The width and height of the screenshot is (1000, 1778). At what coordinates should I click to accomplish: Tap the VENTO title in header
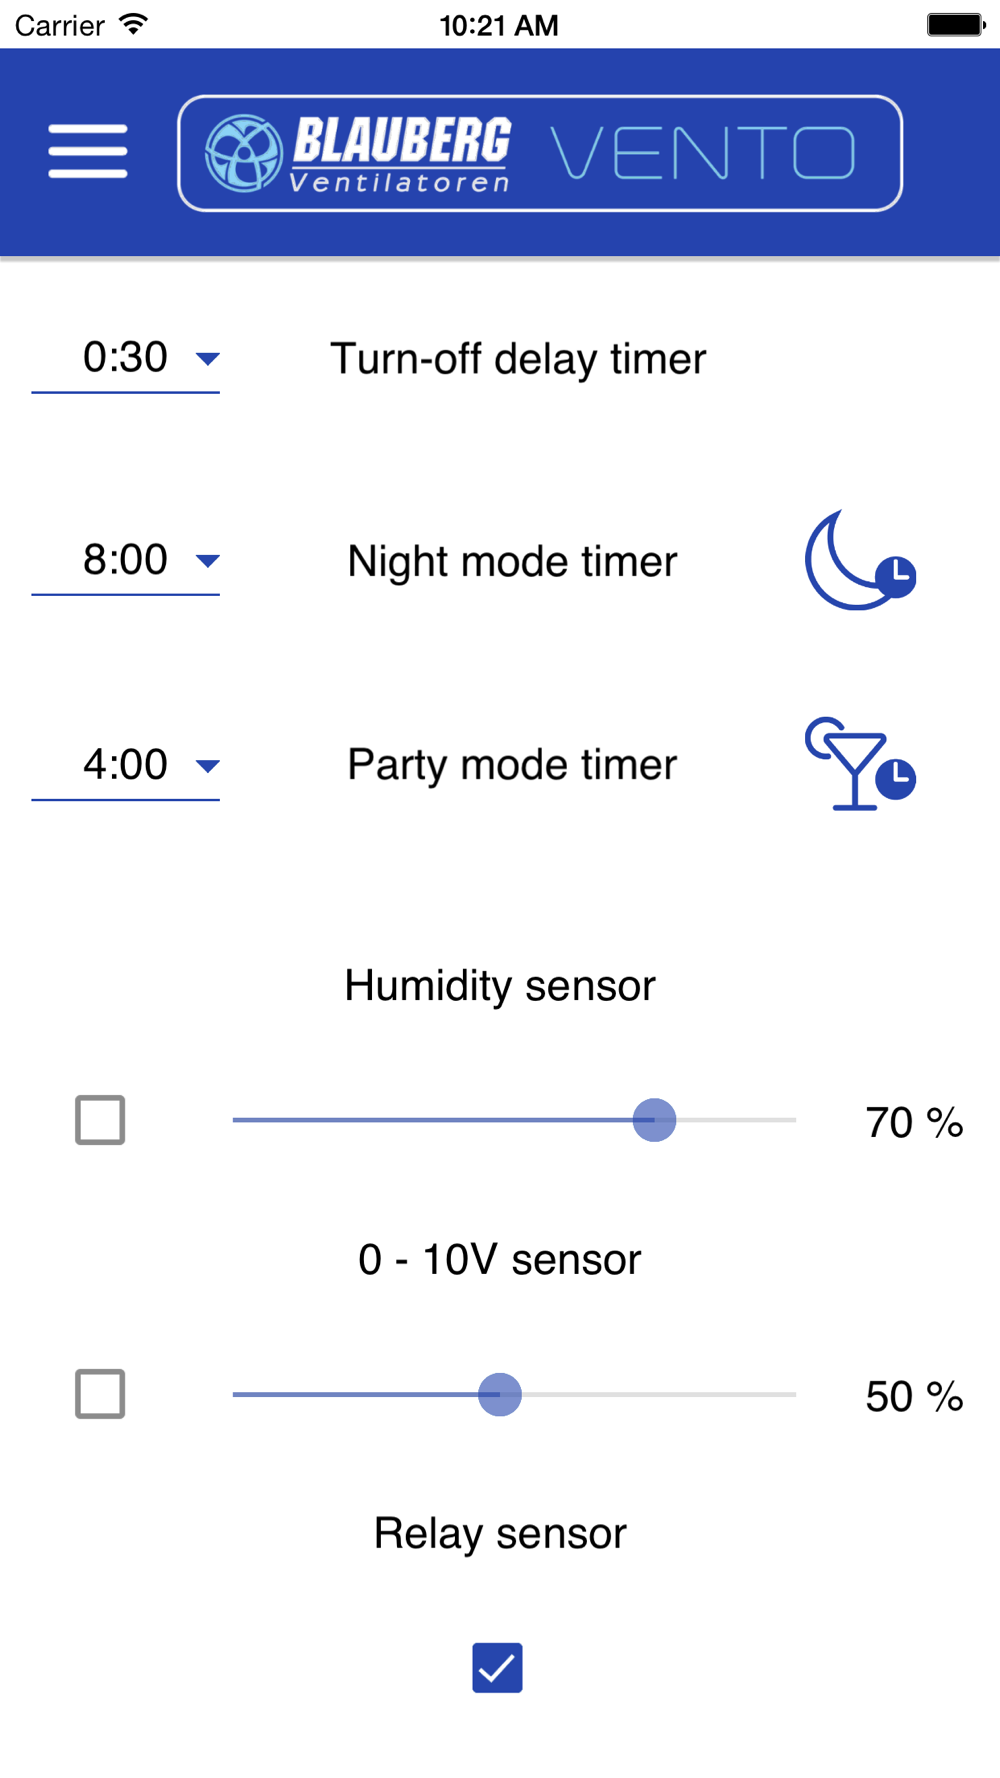703,153
